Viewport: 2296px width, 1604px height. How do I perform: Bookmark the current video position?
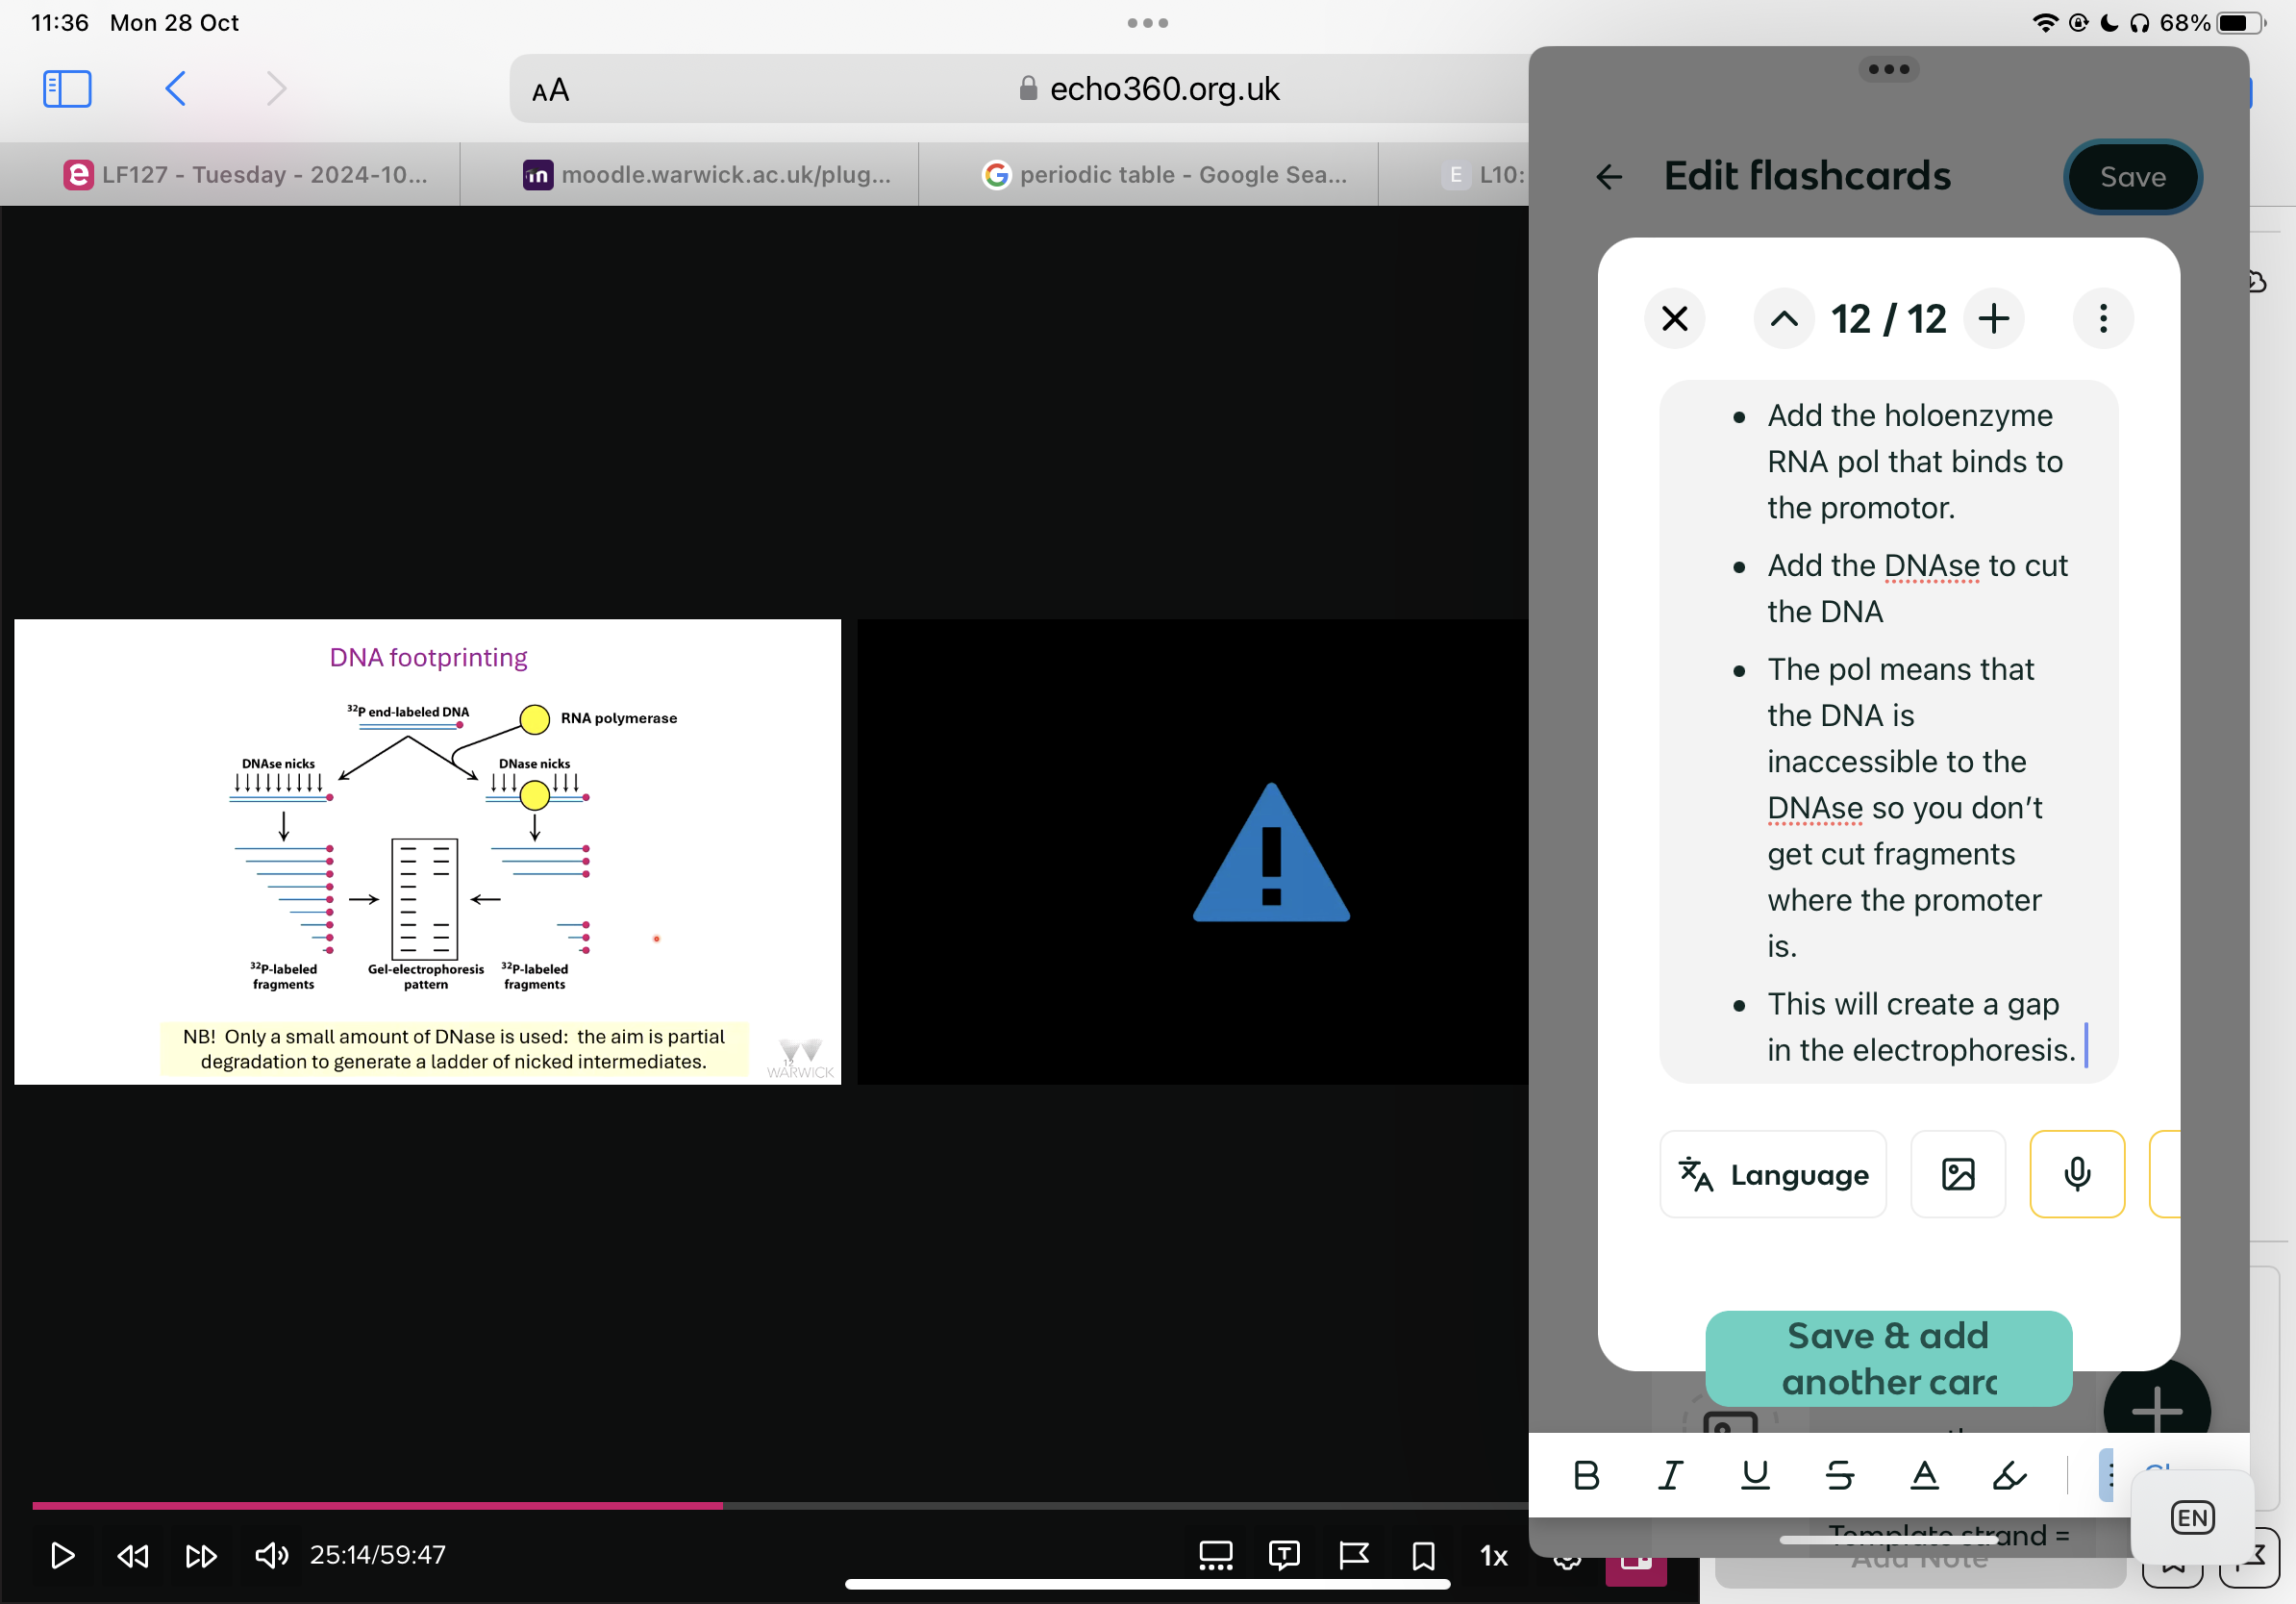click(x=1423, y=1555)
